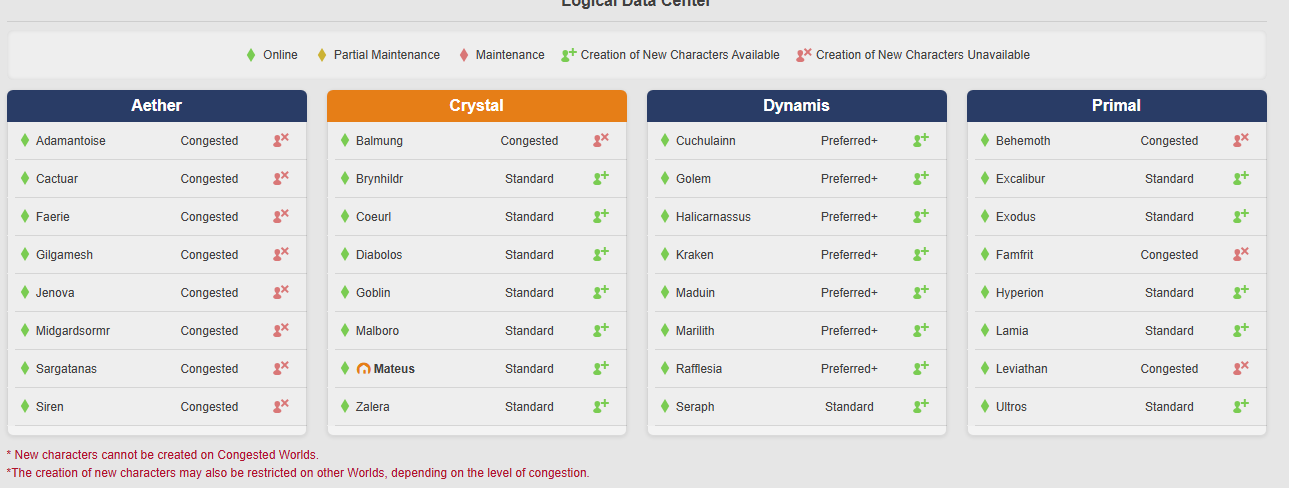Click the Lamia world name
The image size is (1289, 488).
[x=1012, y=331]
